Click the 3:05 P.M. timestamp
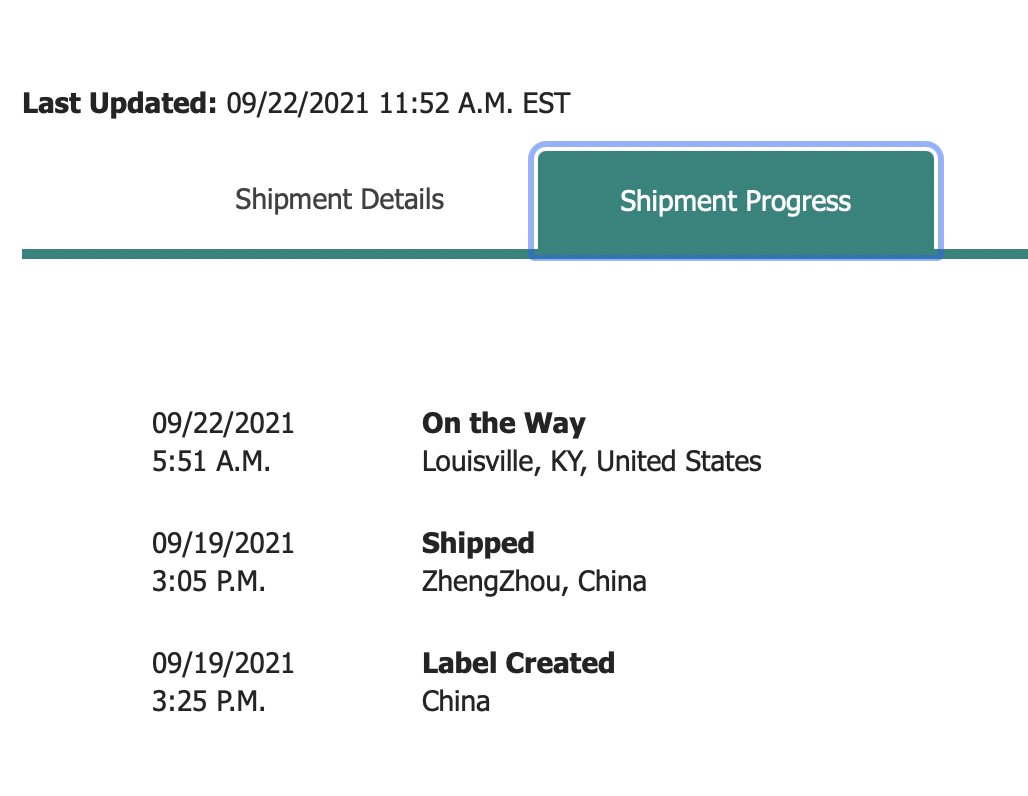 pos(209,581)
